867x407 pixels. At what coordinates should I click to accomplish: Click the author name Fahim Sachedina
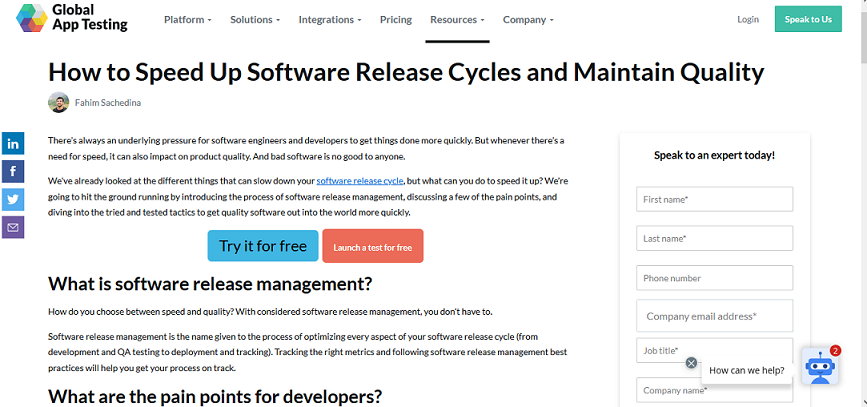(x=108, y=102)
